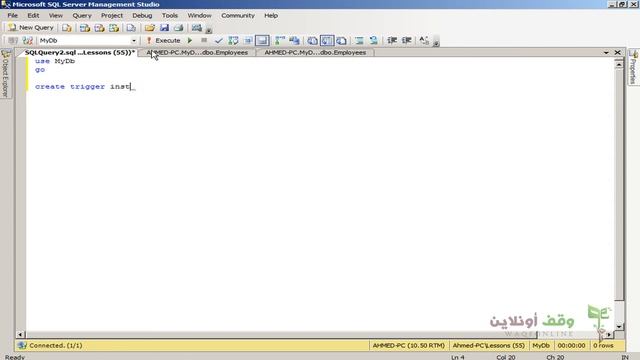Start a SQL Server Compact query
Viewport: 640px width, 360px height.
coord(131,28)
